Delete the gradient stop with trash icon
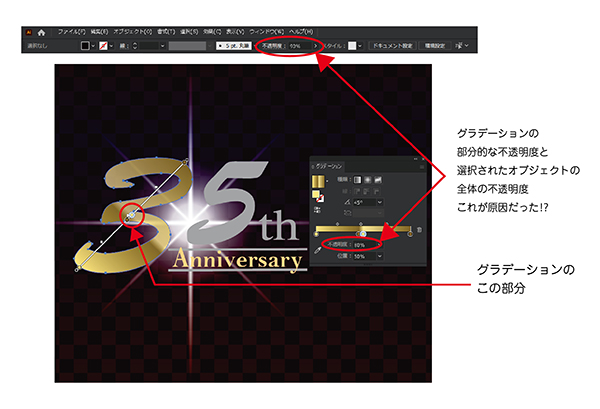 click(x=419, y=231)
